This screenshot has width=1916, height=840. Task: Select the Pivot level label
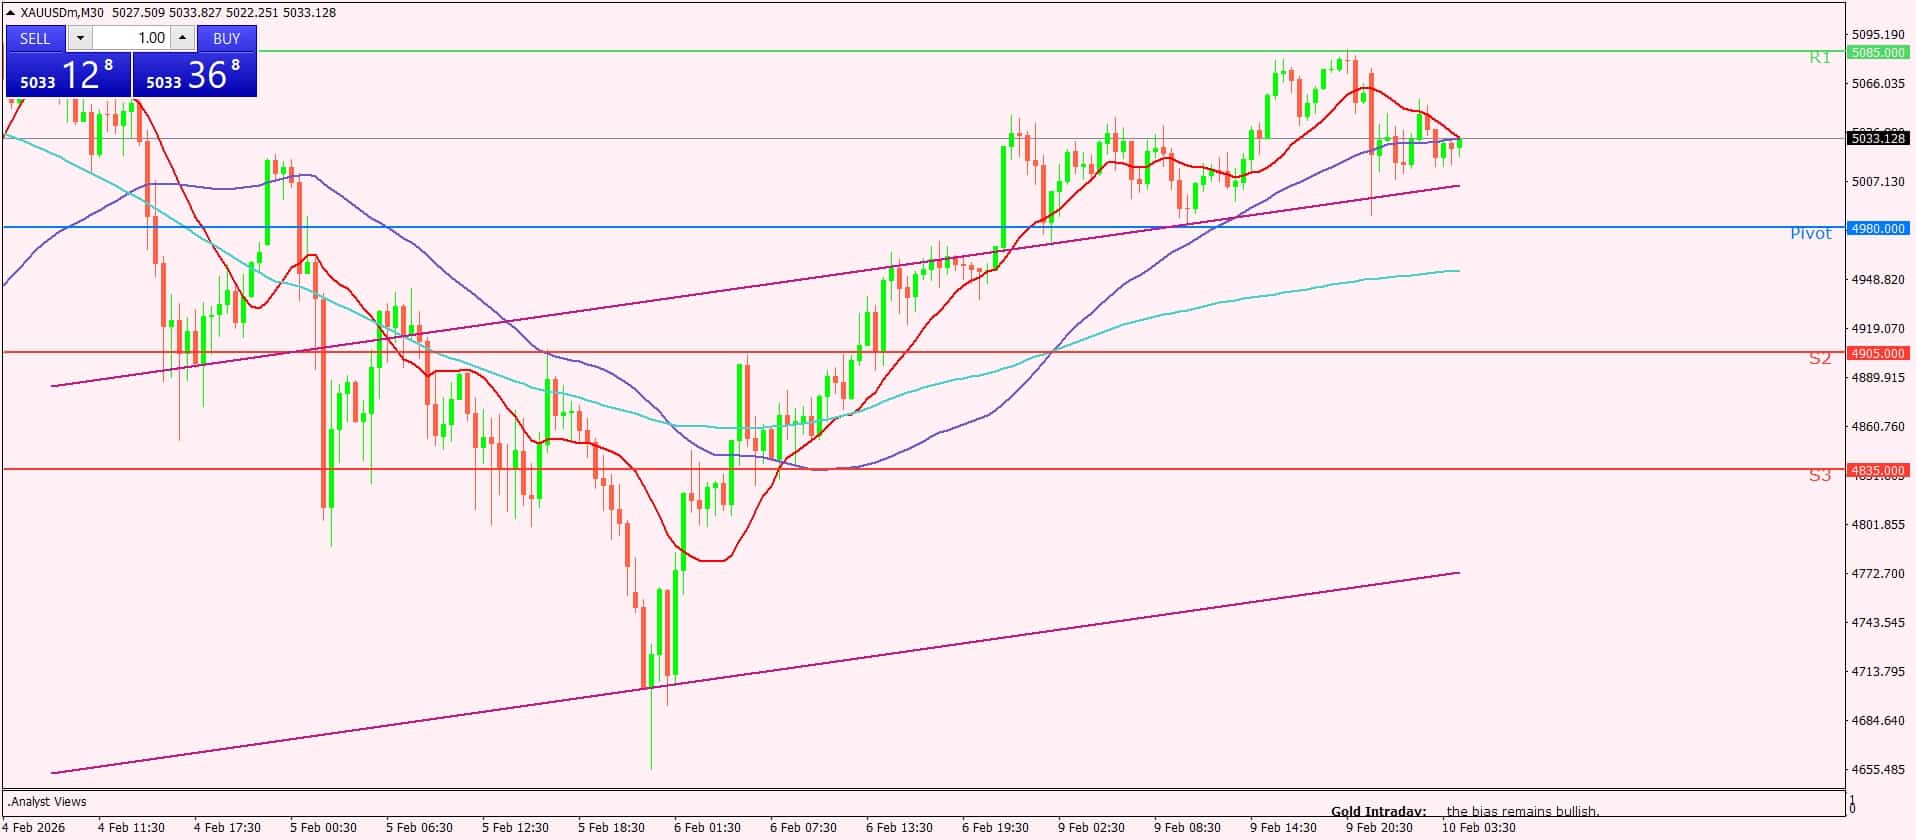1811,233
